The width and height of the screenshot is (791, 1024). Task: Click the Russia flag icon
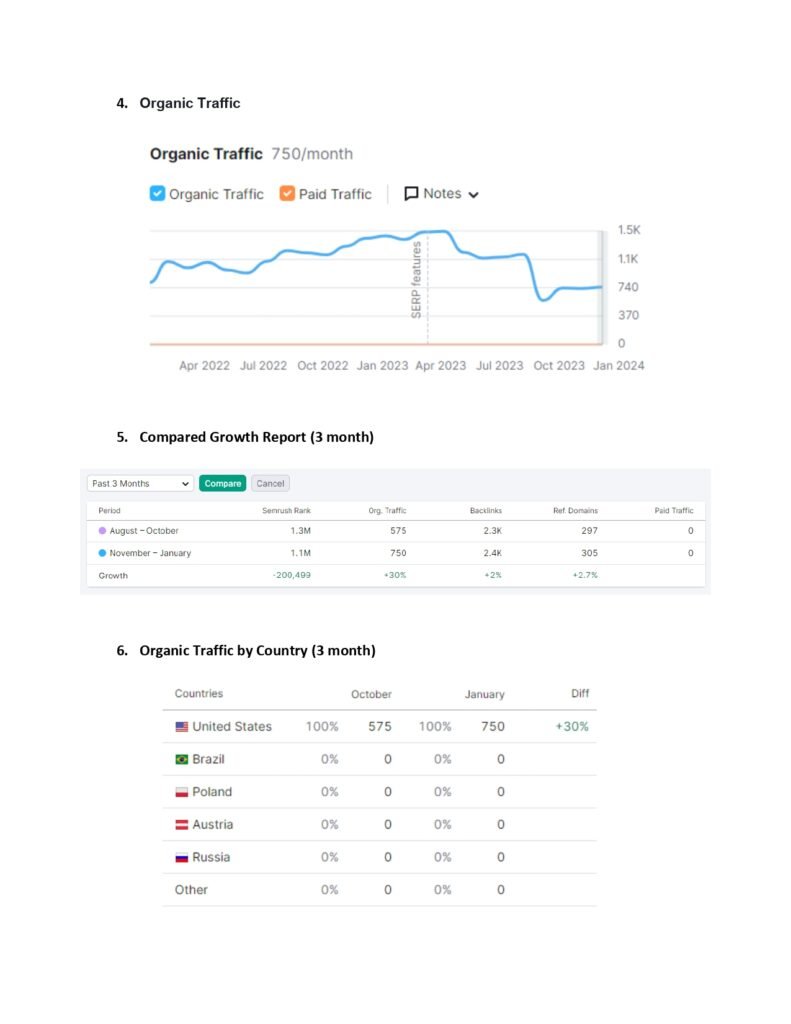(x=181, y=858)
